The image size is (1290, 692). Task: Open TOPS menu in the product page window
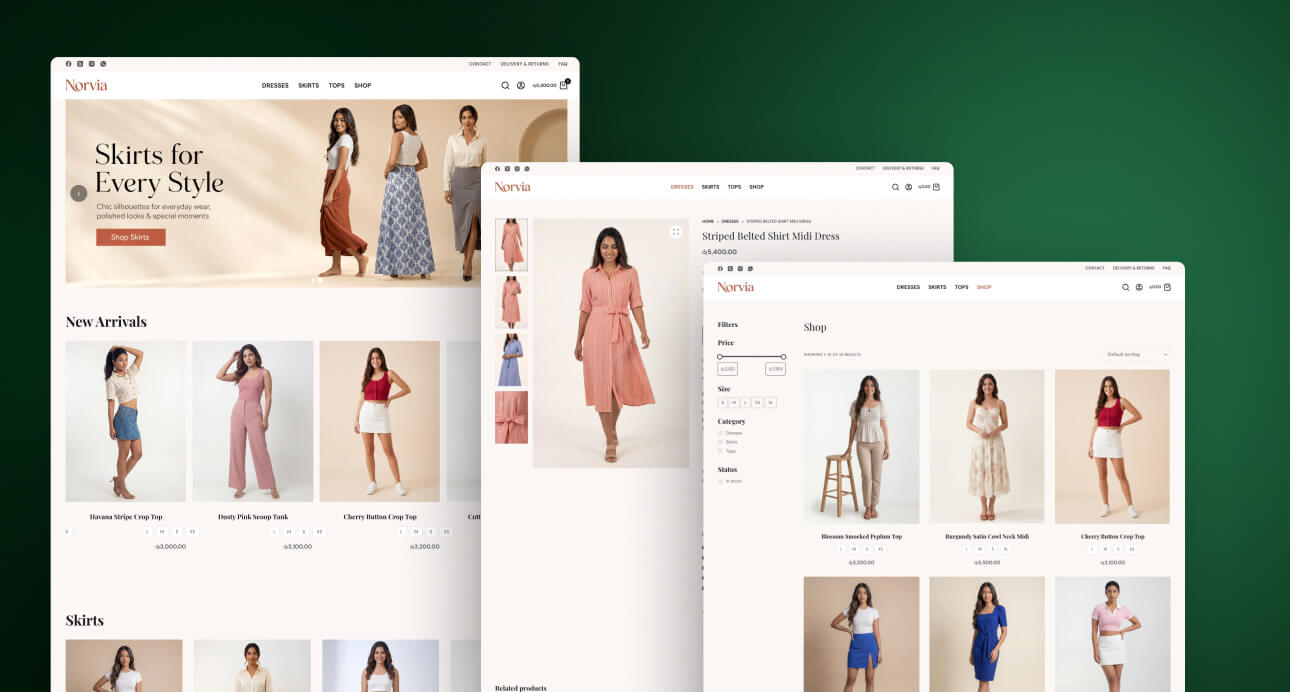coord(734,187)
